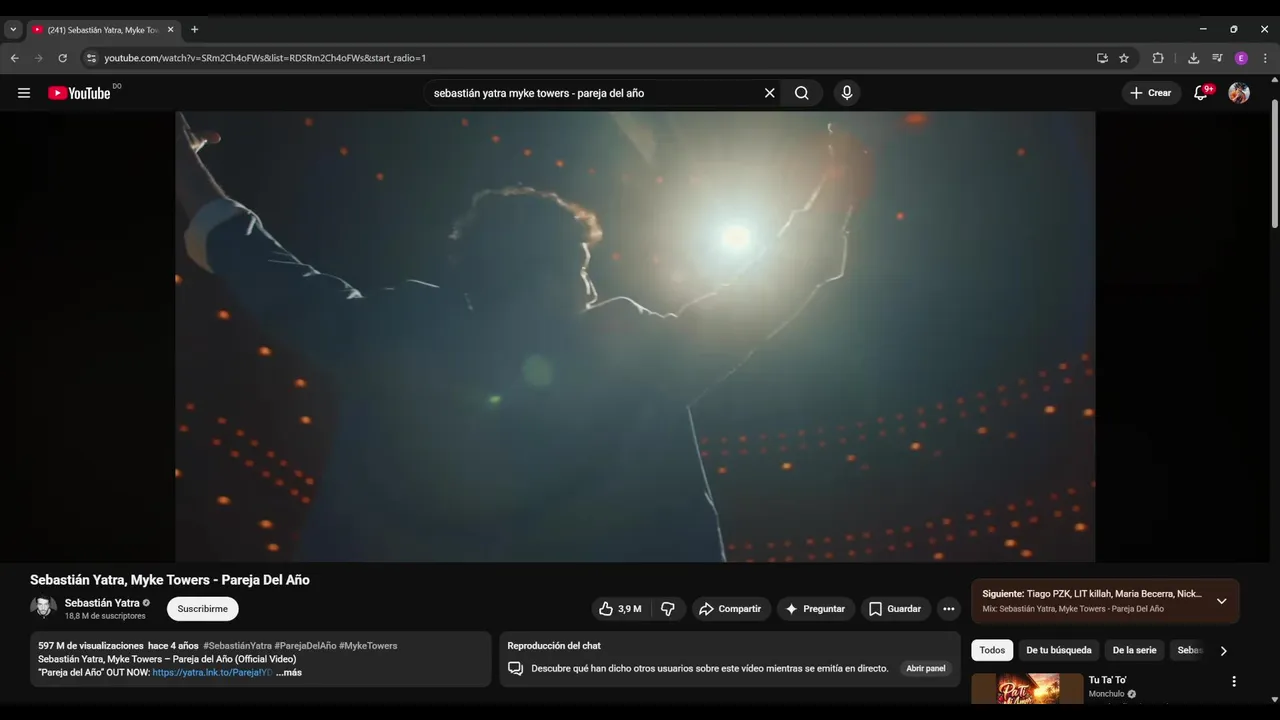Install app icon in address bar
This screenshot has width=1280, height=720.
1102,58
